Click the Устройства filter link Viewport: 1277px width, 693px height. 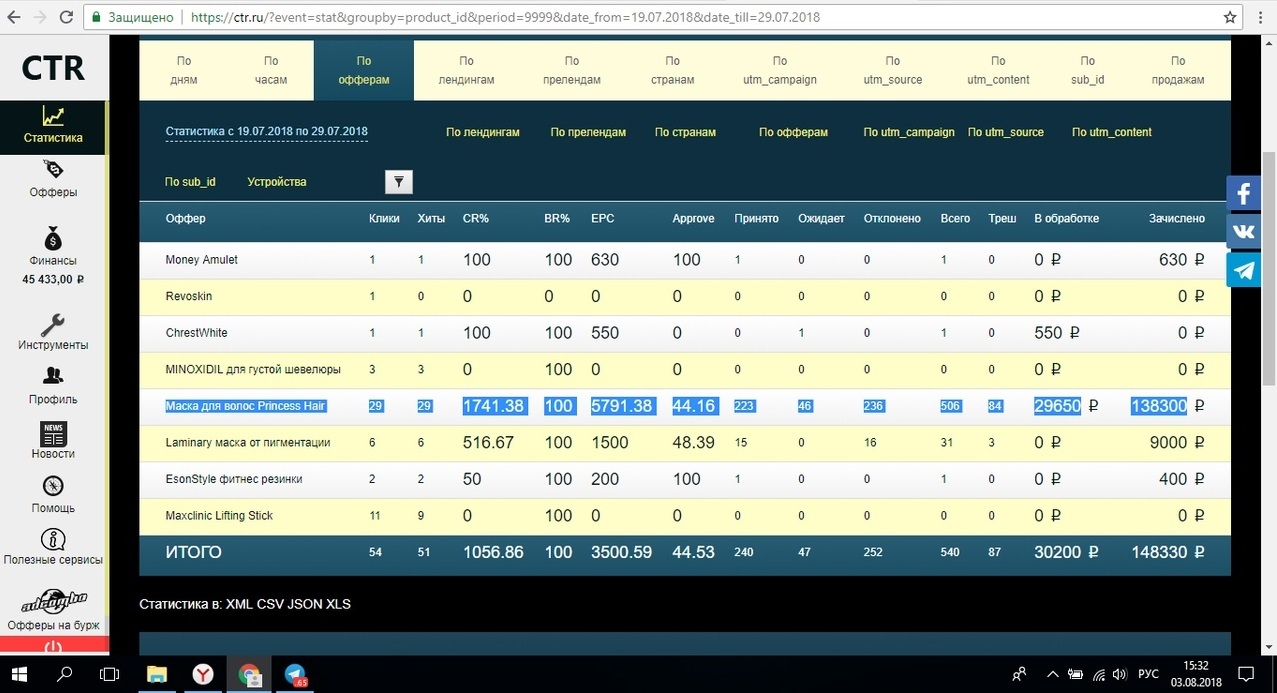tap(277, 182)
